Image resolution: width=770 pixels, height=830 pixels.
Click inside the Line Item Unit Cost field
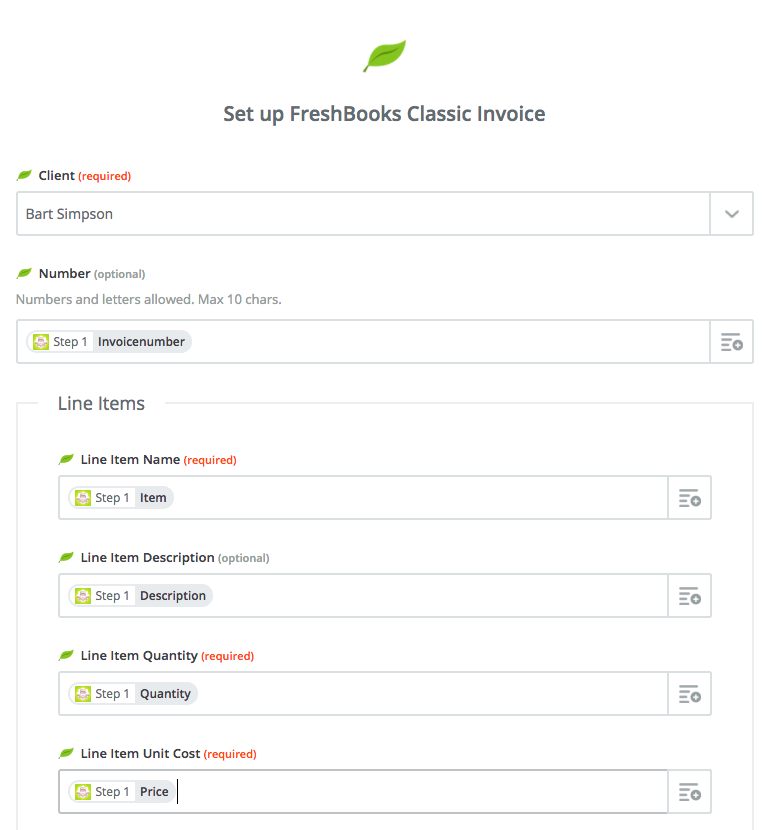[423, 791]
